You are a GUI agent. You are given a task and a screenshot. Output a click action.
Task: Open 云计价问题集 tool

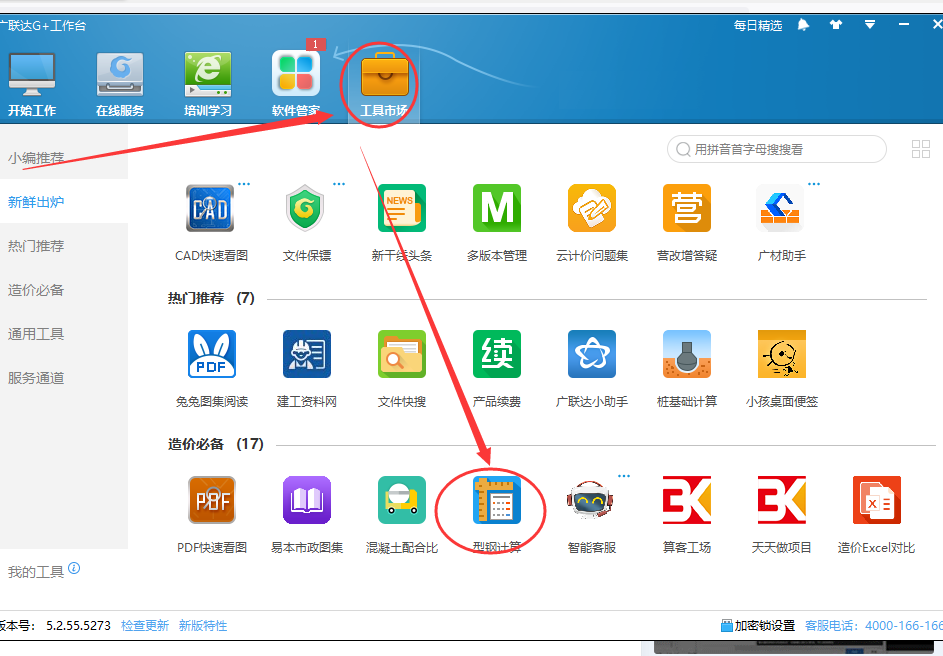(592, 208)
